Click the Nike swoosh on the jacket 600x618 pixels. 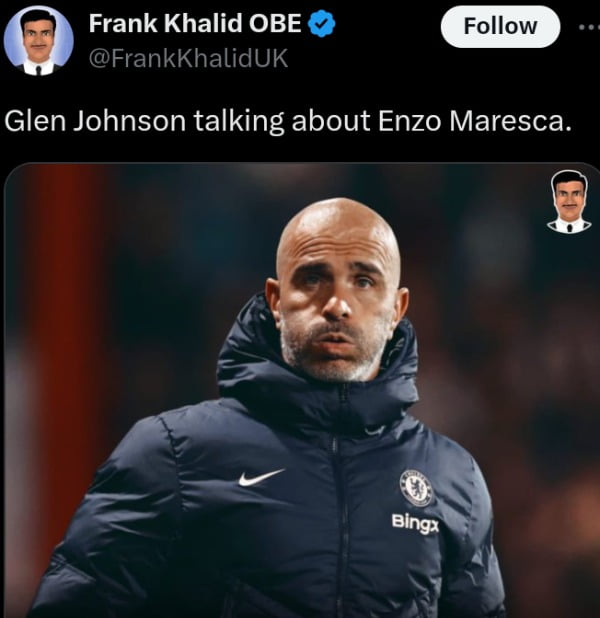pos(261,477)
